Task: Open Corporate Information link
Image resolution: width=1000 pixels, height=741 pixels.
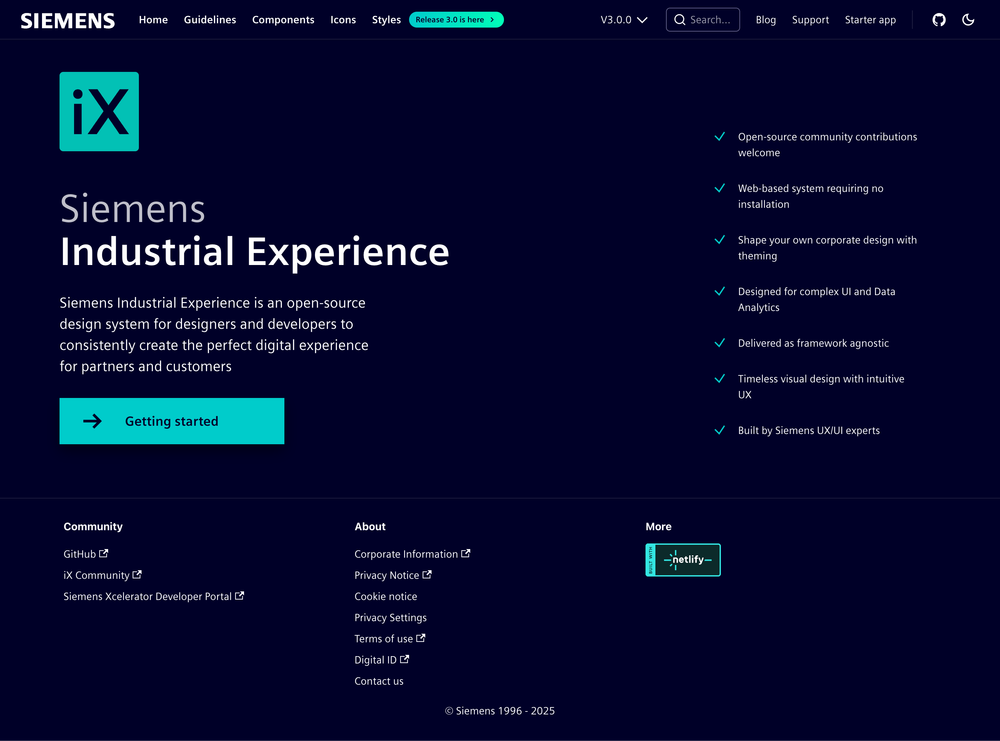Action: (413, 554)
